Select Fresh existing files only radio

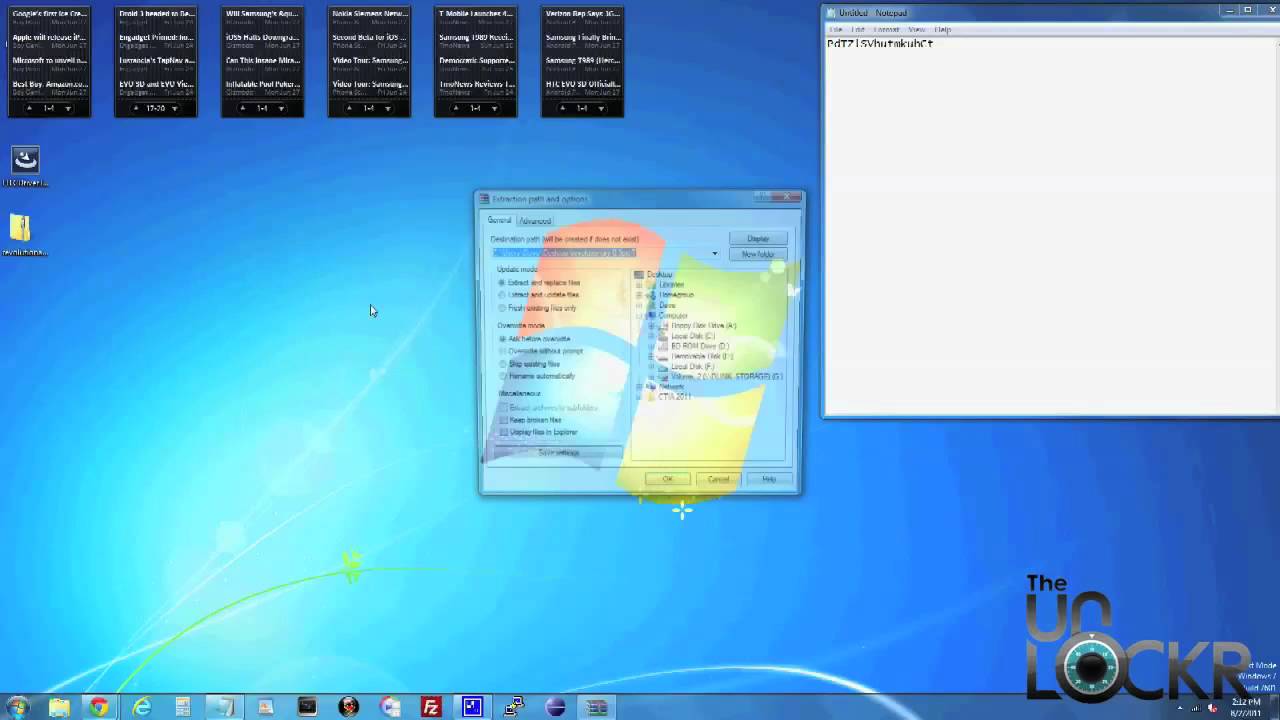point(538,308)
